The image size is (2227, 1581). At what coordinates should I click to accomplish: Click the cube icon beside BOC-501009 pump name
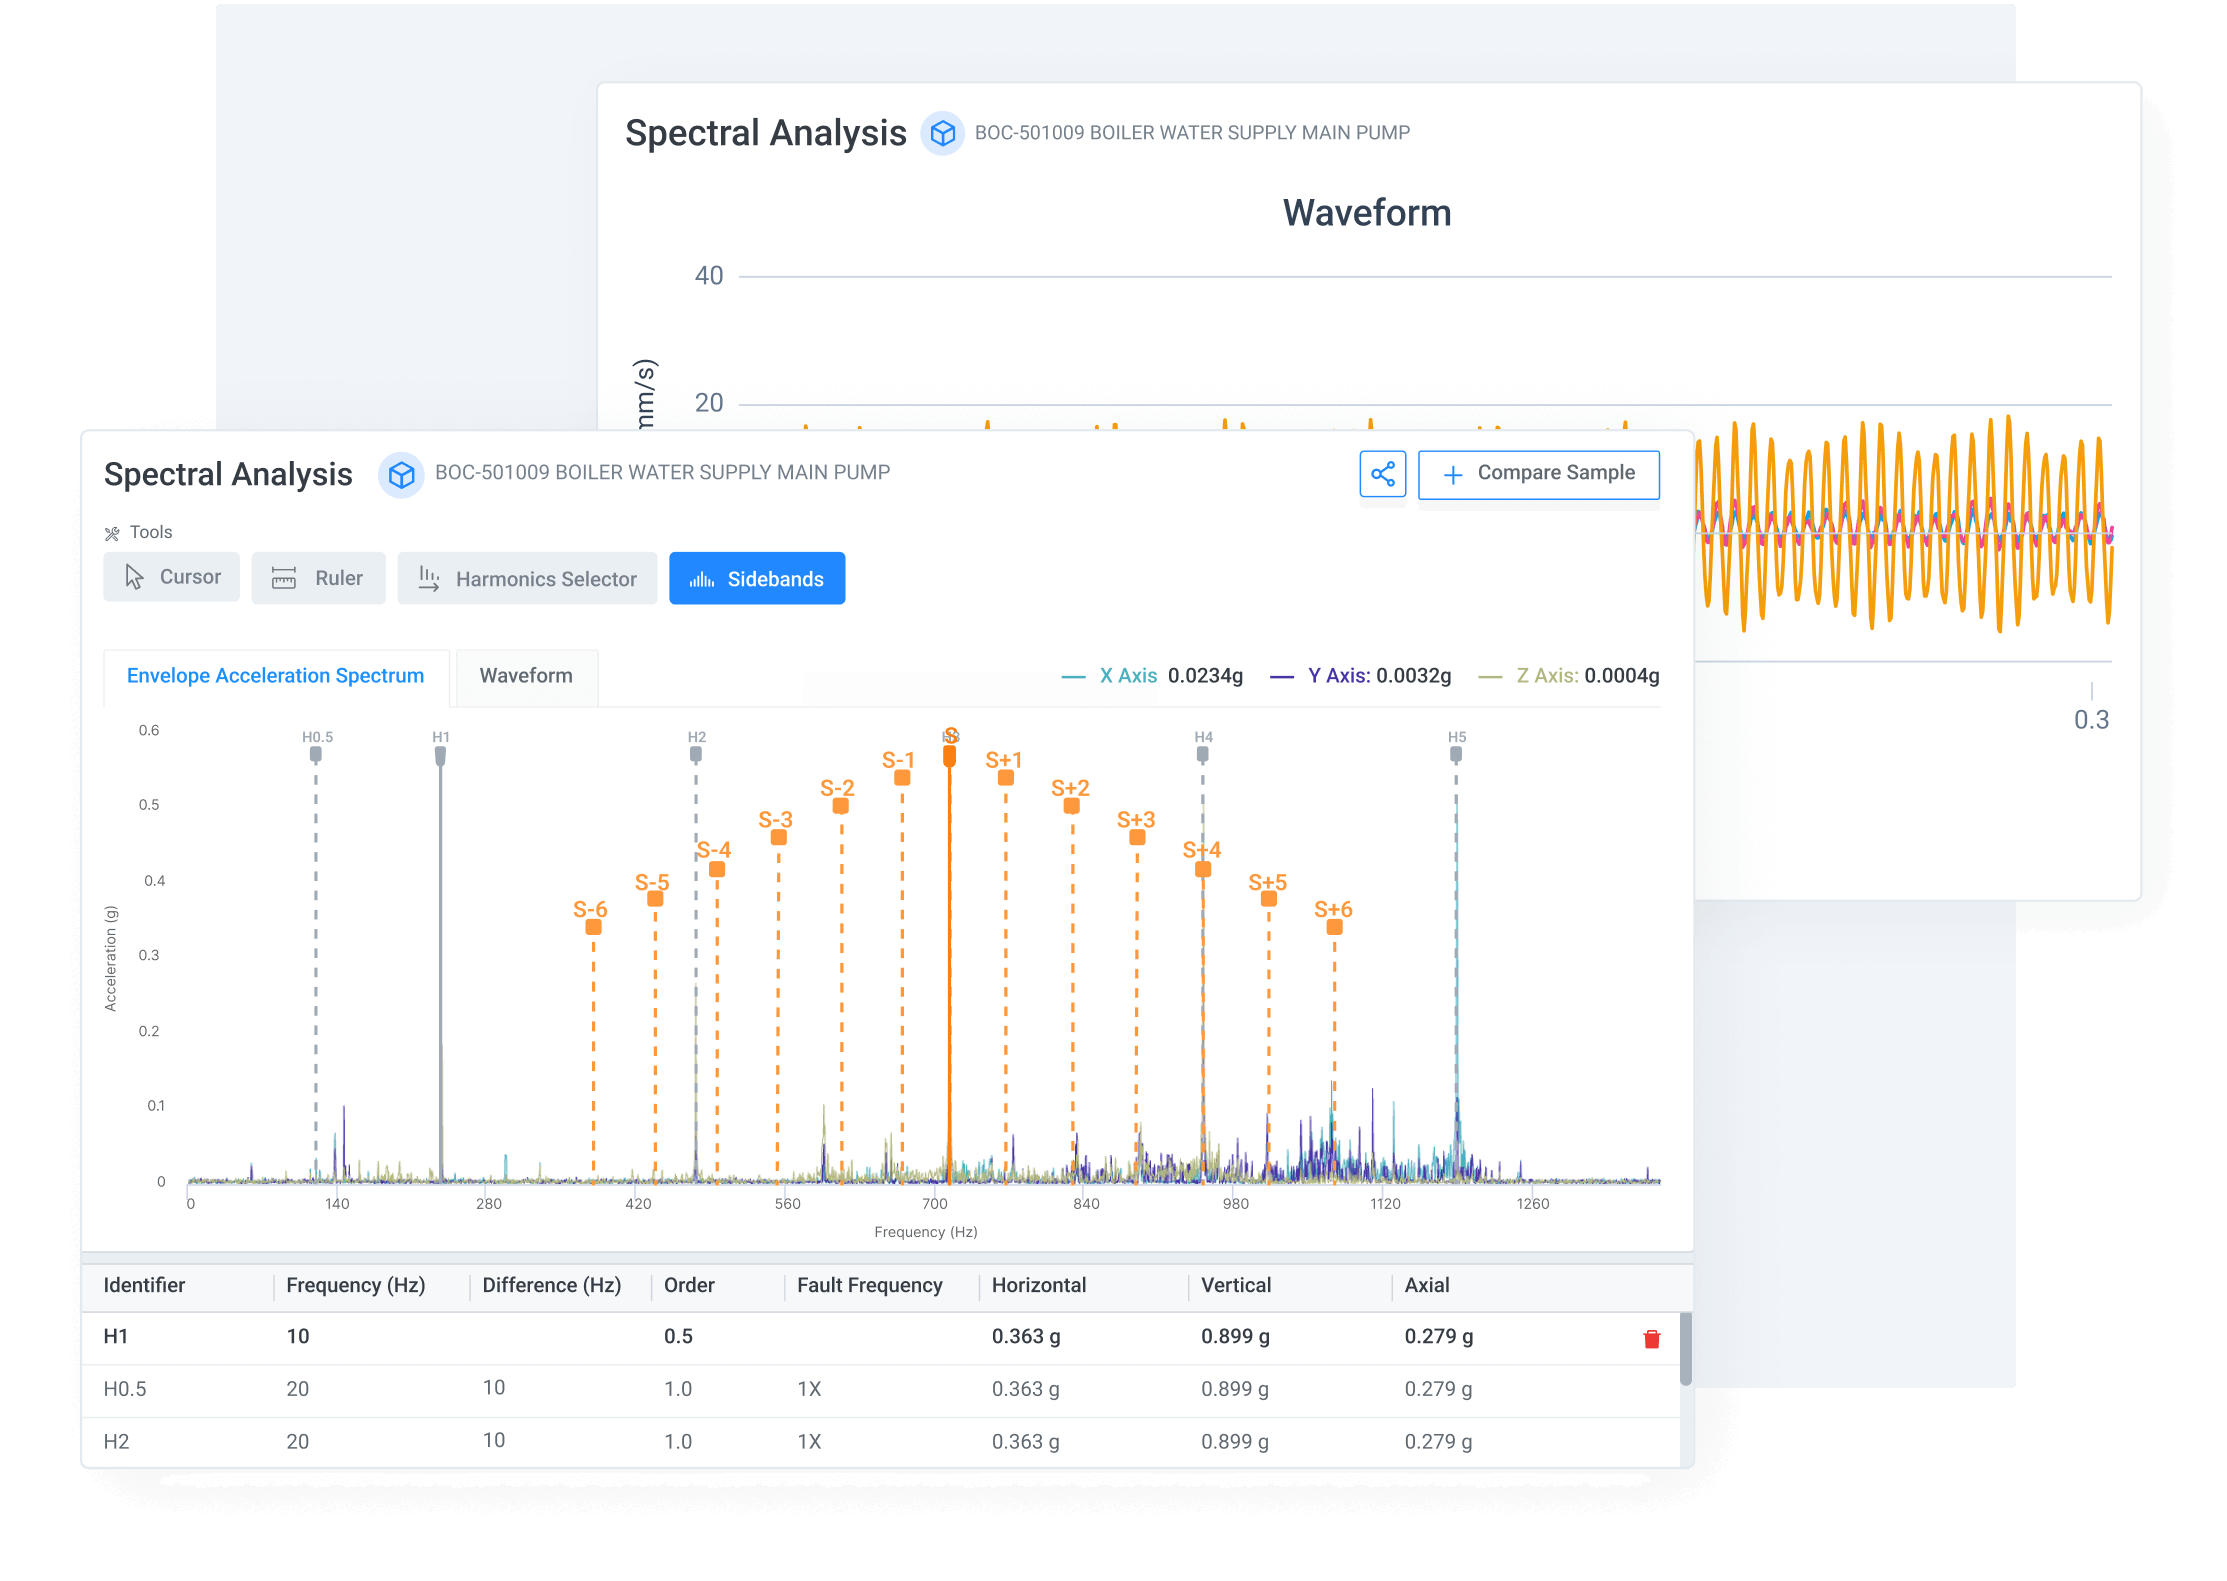402,474
